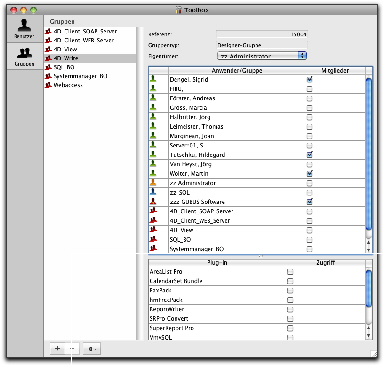Viewport: 387px width, 373px height.
Task: Click group icon beside 4D_Client_WEB_Server in Gruppen list
Action: 48,40
